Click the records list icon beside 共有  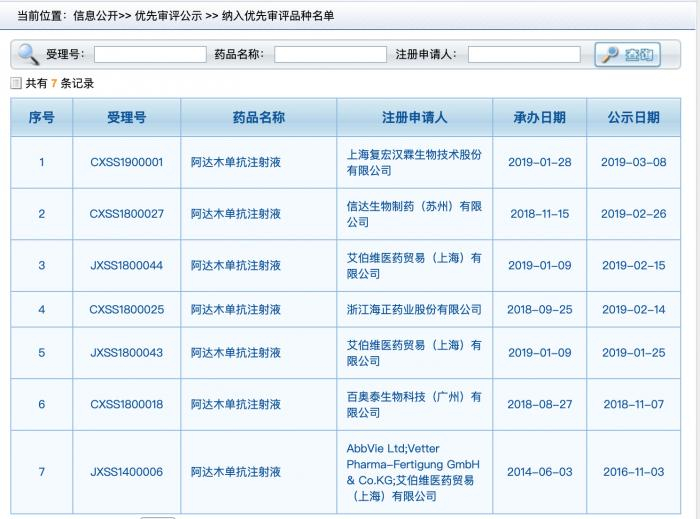16,83
